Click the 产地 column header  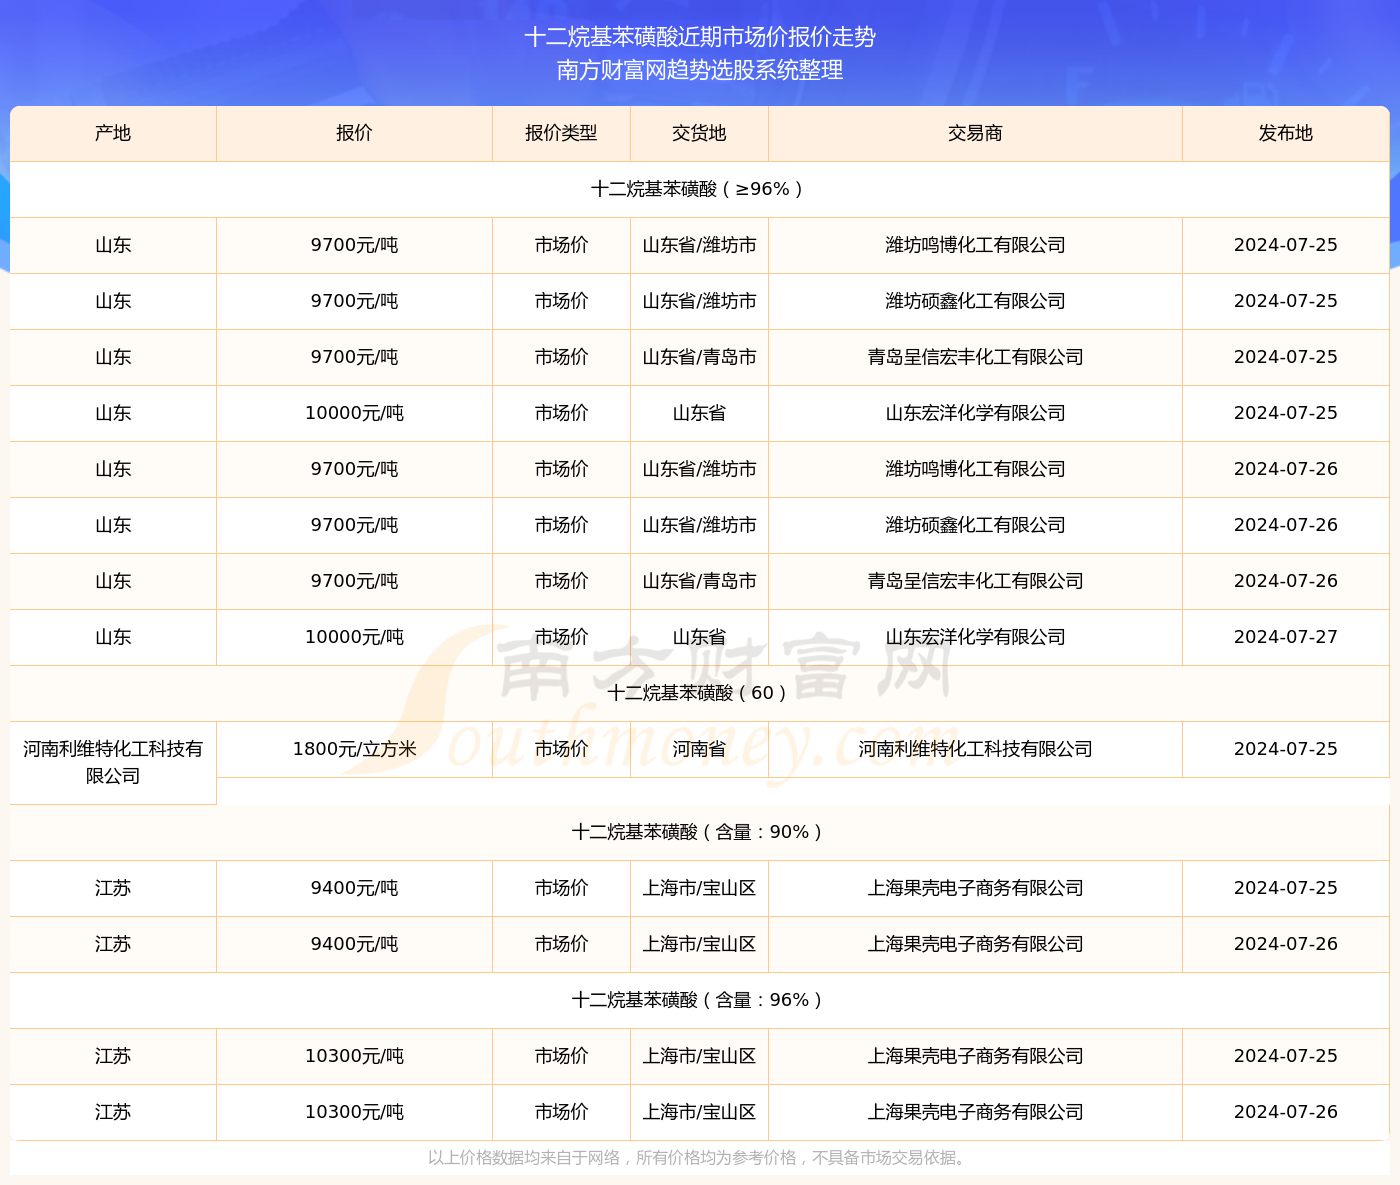(x=113, y=133)
